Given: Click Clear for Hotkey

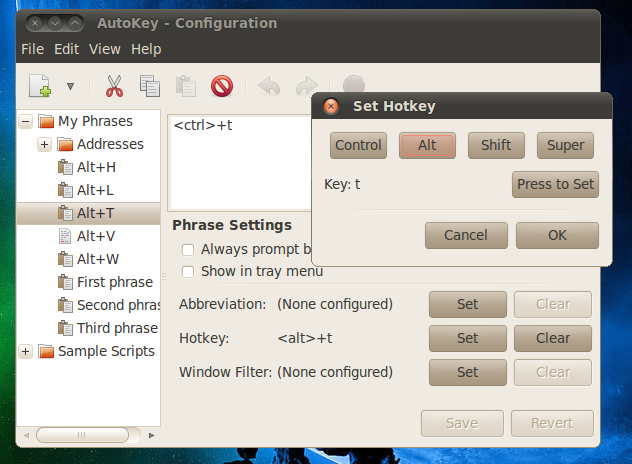Looking at the screenshot, I should pos(553,338).
